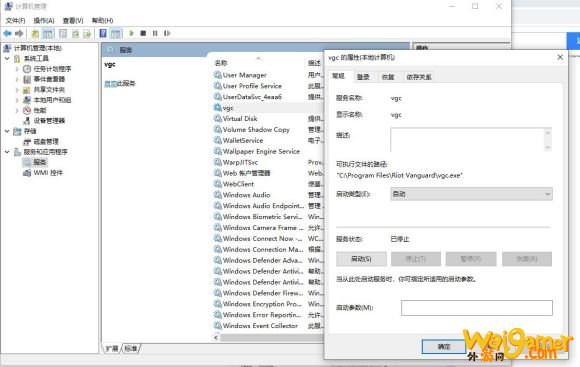
Task: Click the Up one level folder icon
Action: (35, 34)
